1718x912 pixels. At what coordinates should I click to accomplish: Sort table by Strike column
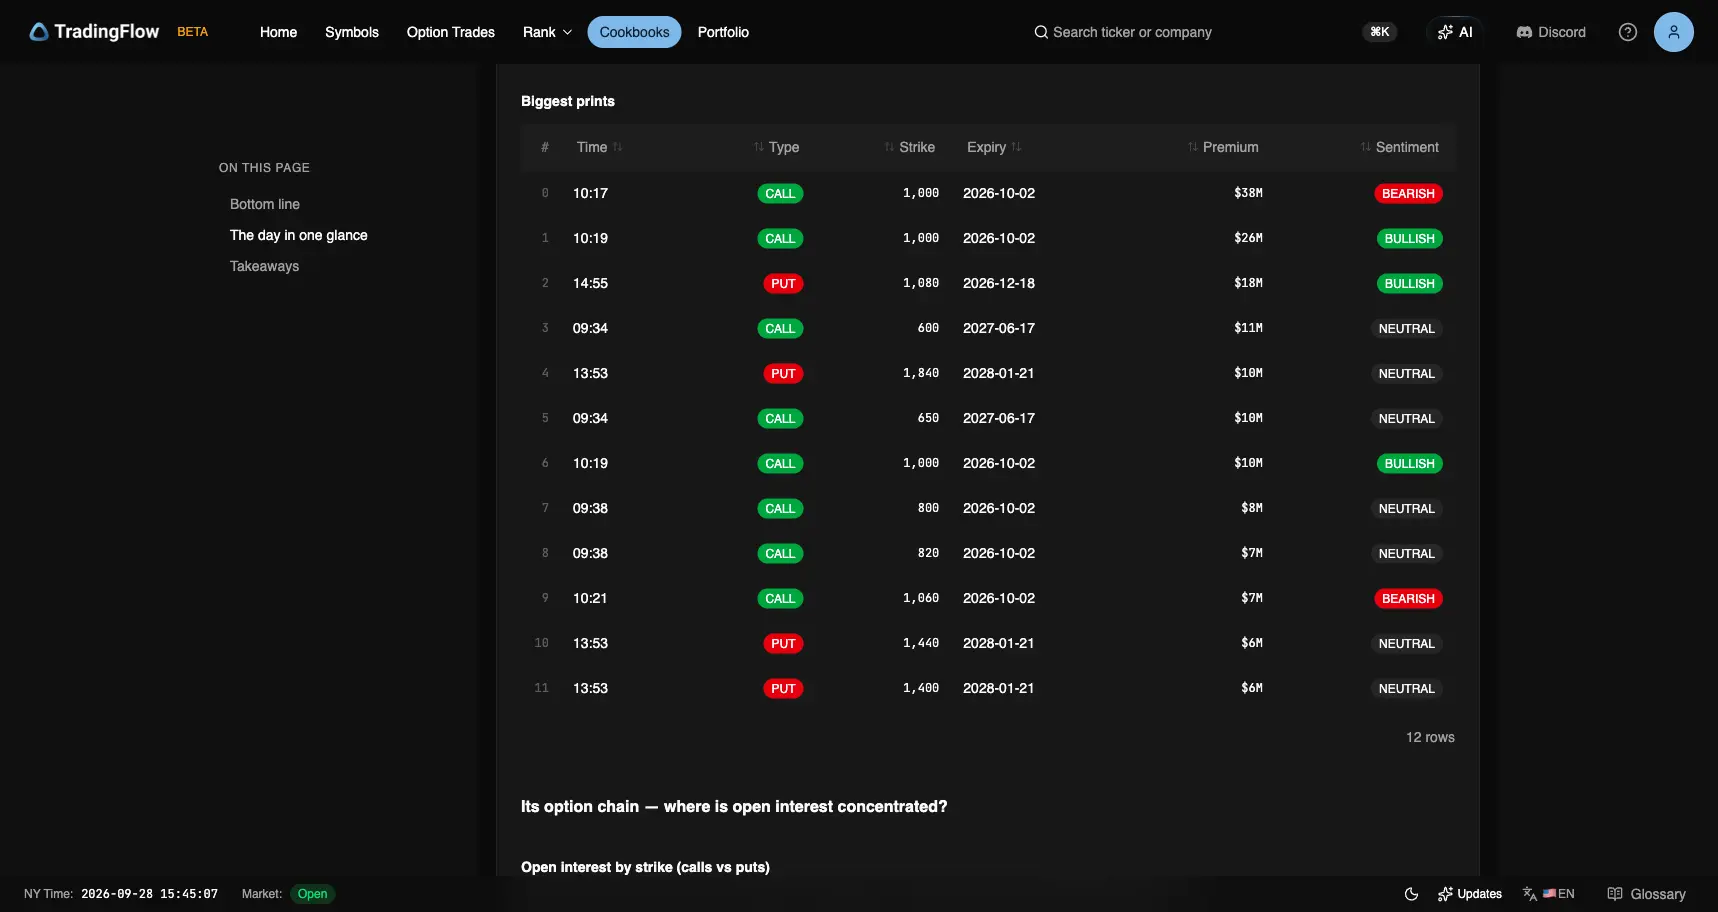[910, 147]
